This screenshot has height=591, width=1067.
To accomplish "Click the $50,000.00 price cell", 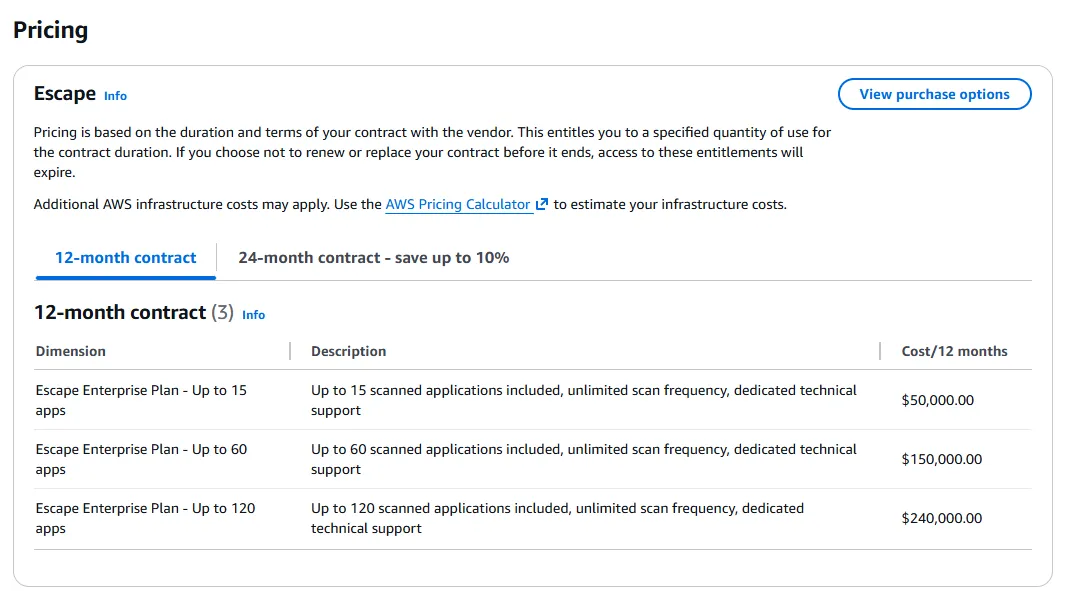I will point(937,400).
